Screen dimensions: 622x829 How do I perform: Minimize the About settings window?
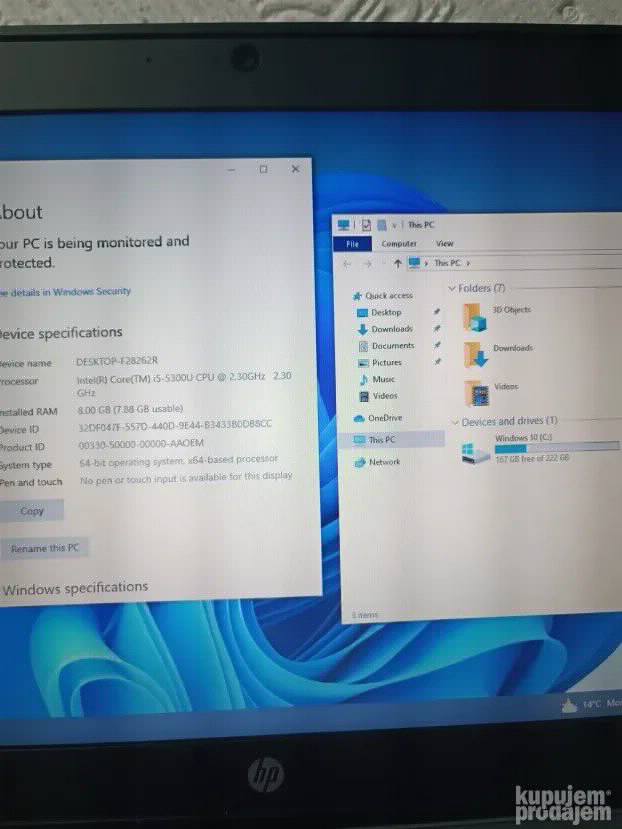point(231,170)
